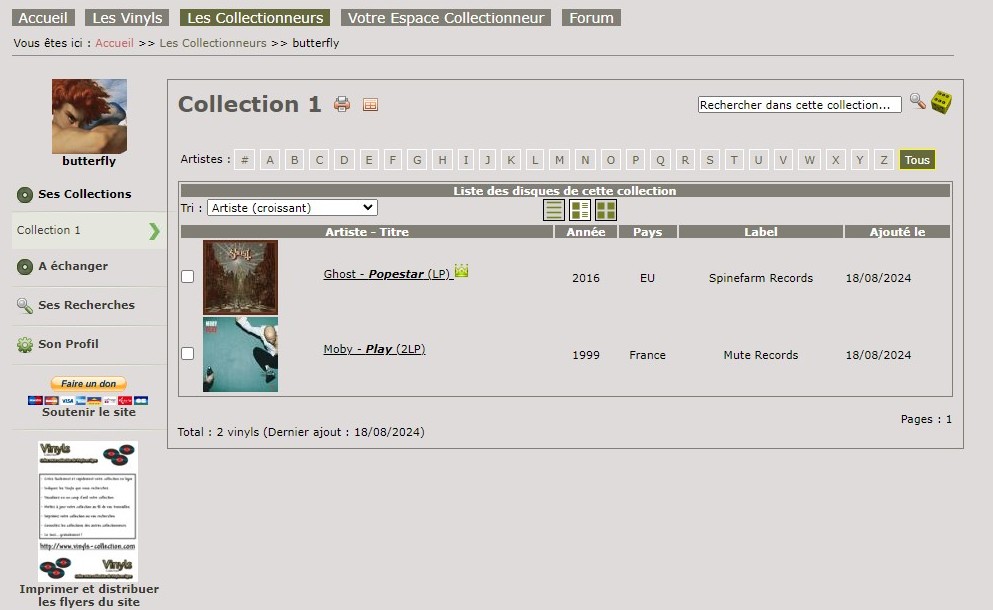
Task: Click into the collection search field
Action: tap(799, 105)
